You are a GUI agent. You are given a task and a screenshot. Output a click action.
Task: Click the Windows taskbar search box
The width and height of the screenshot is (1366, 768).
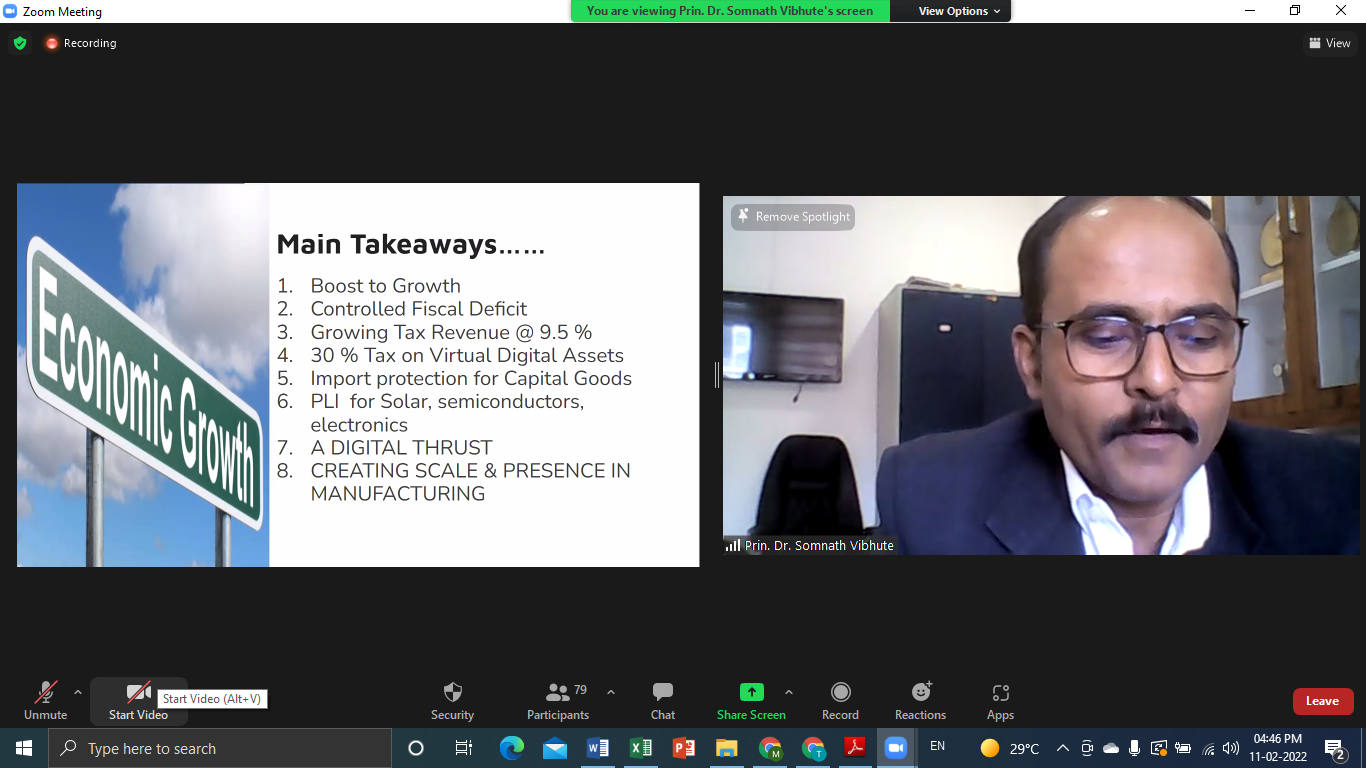220,748
